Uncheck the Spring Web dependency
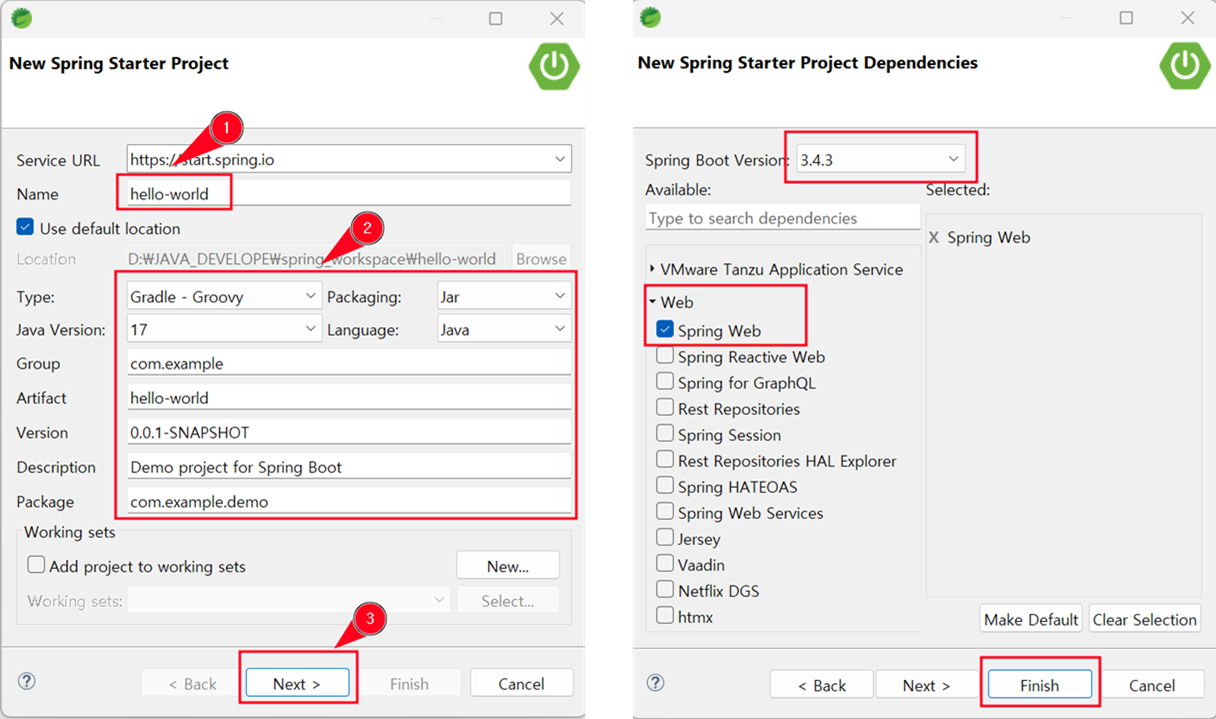1216x719 pixels. (x=665, y=329)
